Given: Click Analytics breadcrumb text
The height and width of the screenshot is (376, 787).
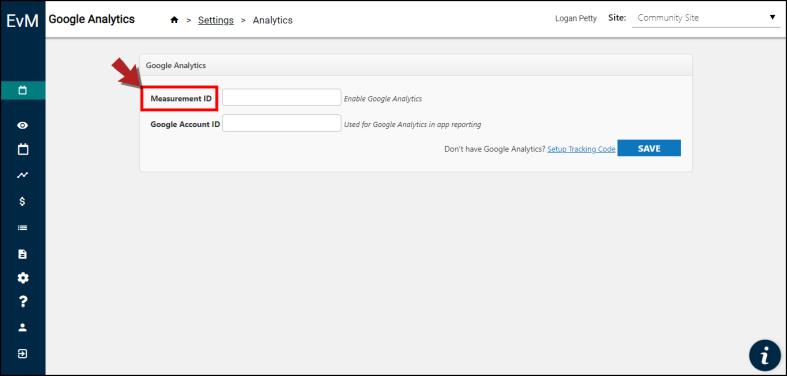Looking at the screenshot, I should click(273, 20).
